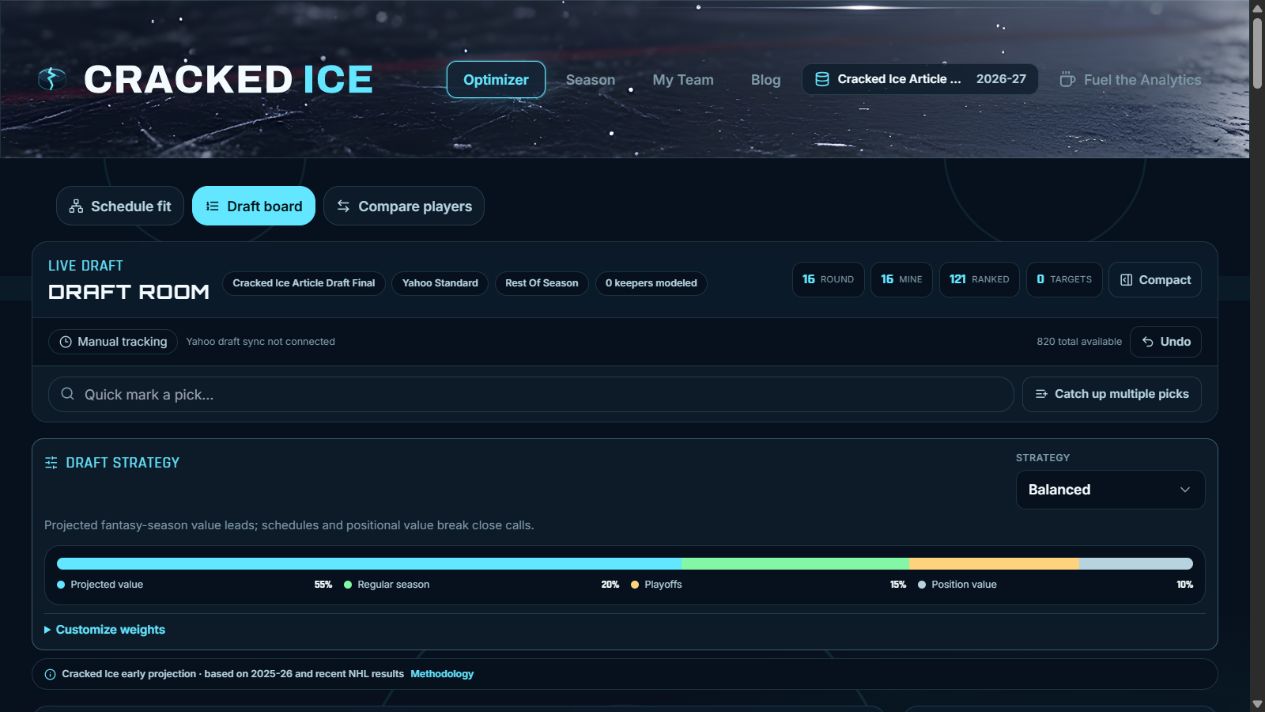Click the Playoffs legend dot
The image size is (1265, 712).
(635, 585)
